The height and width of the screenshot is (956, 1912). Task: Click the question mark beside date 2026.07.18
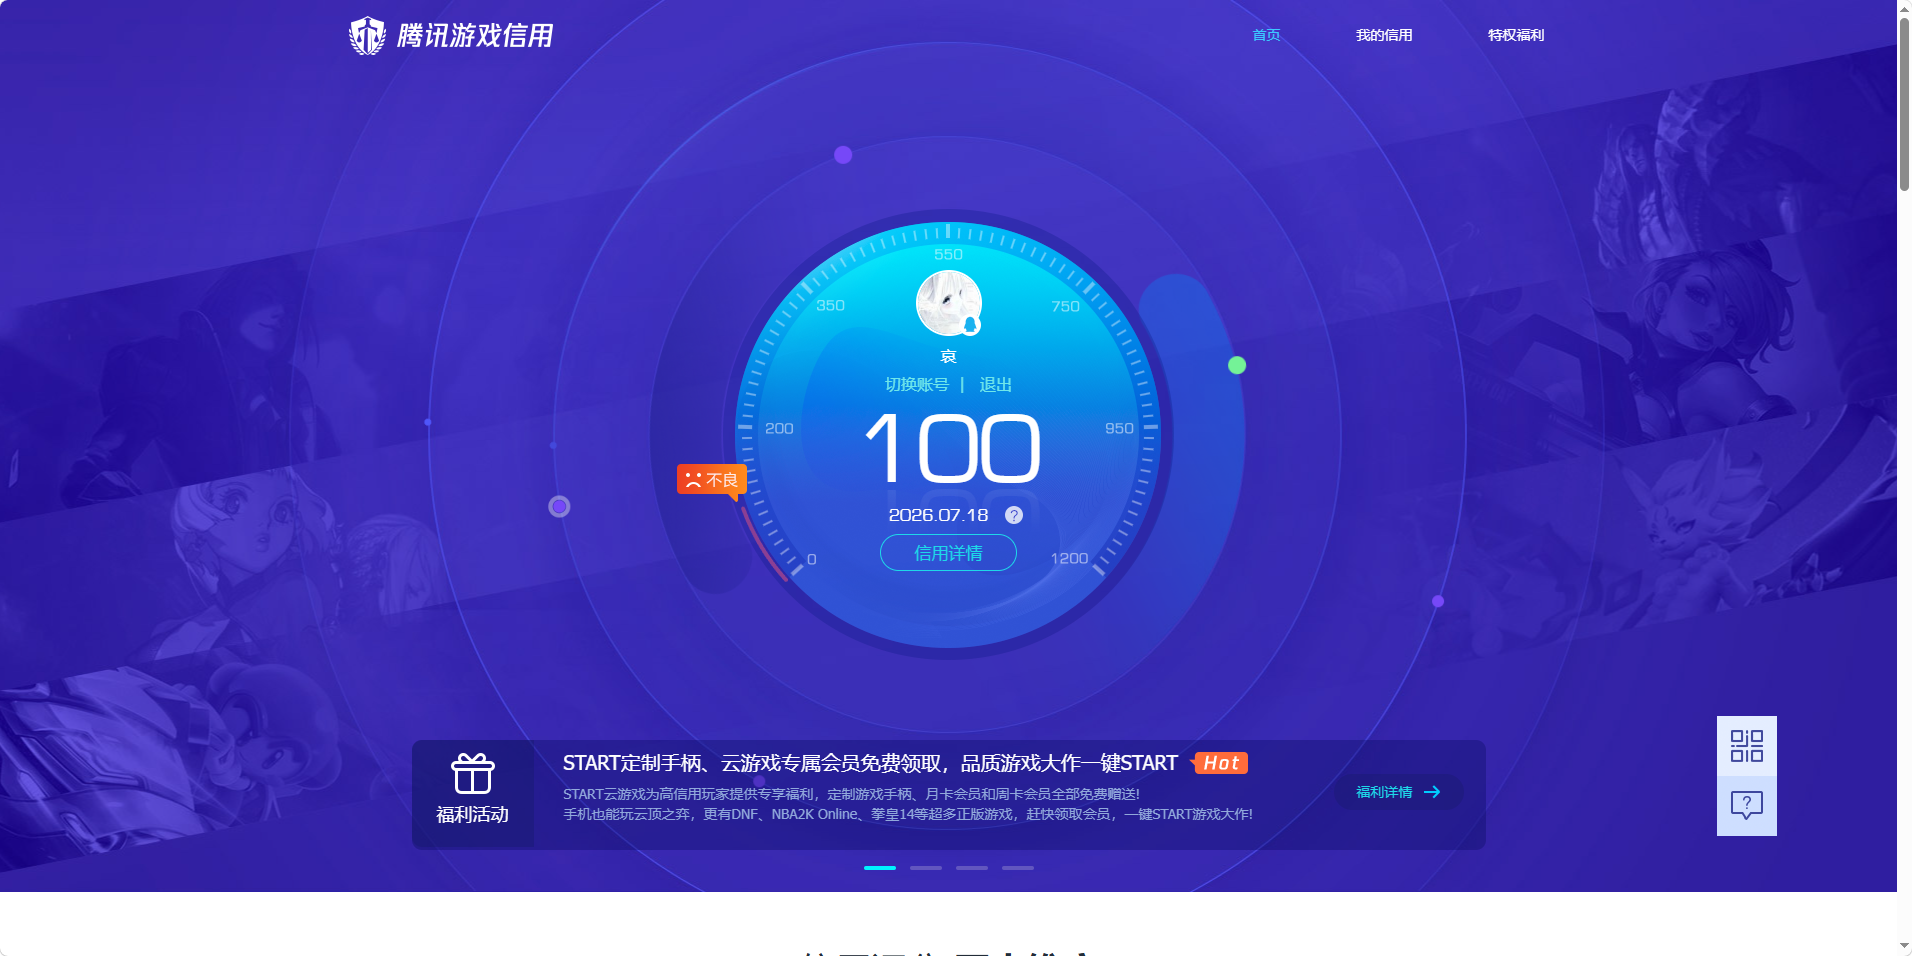click(x=1013, y=515)
